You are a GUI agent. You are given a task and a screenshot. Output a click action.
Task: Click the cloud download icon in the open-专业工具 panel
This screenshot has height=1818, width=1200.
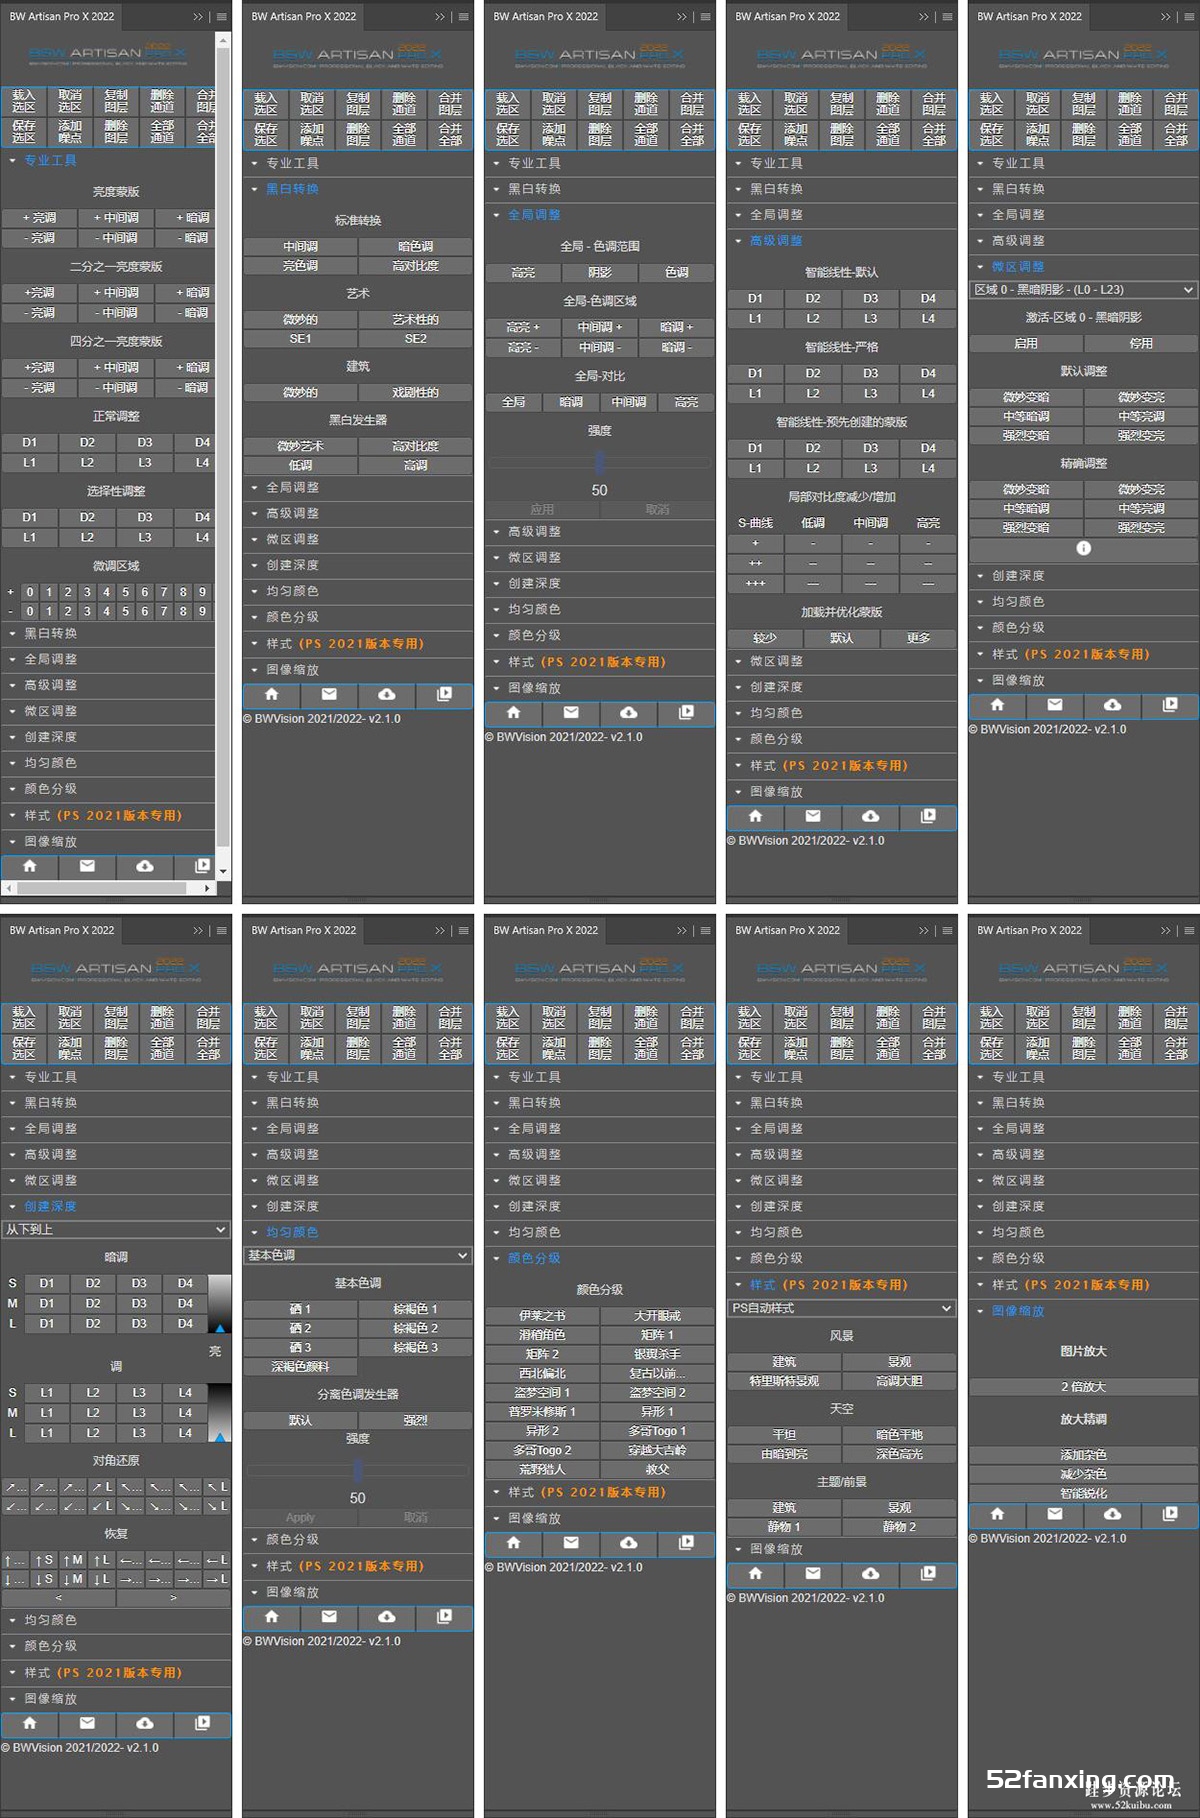[x=145, y=866]
